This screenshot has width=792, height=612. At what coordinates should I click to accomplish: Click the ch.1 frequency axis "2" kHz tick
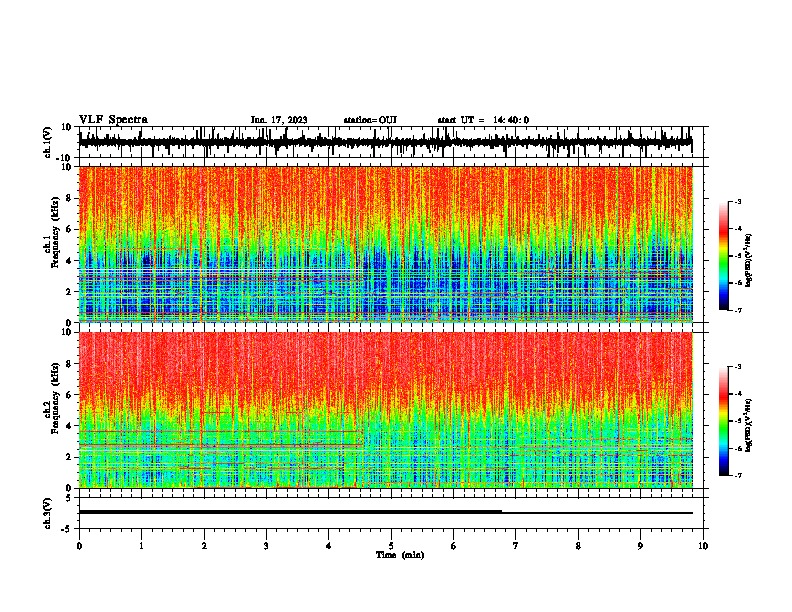(69, 292)
